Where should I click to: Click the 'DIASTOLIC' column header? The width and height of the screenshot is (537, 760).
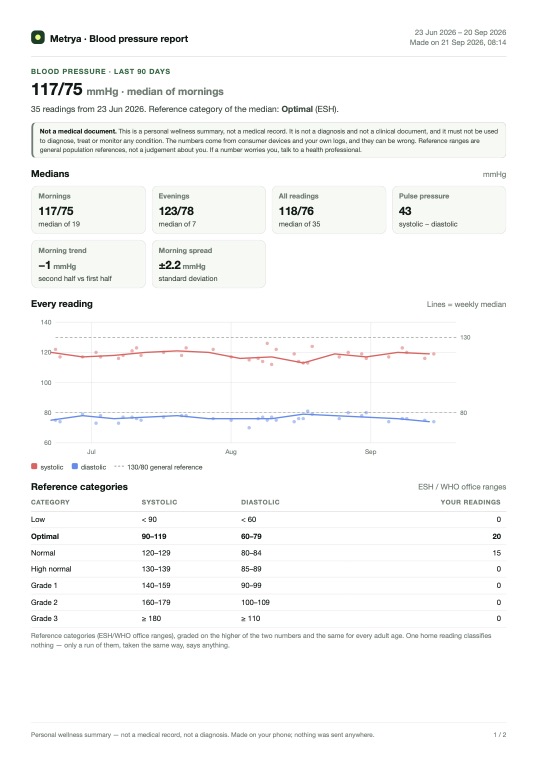[260, 502]
